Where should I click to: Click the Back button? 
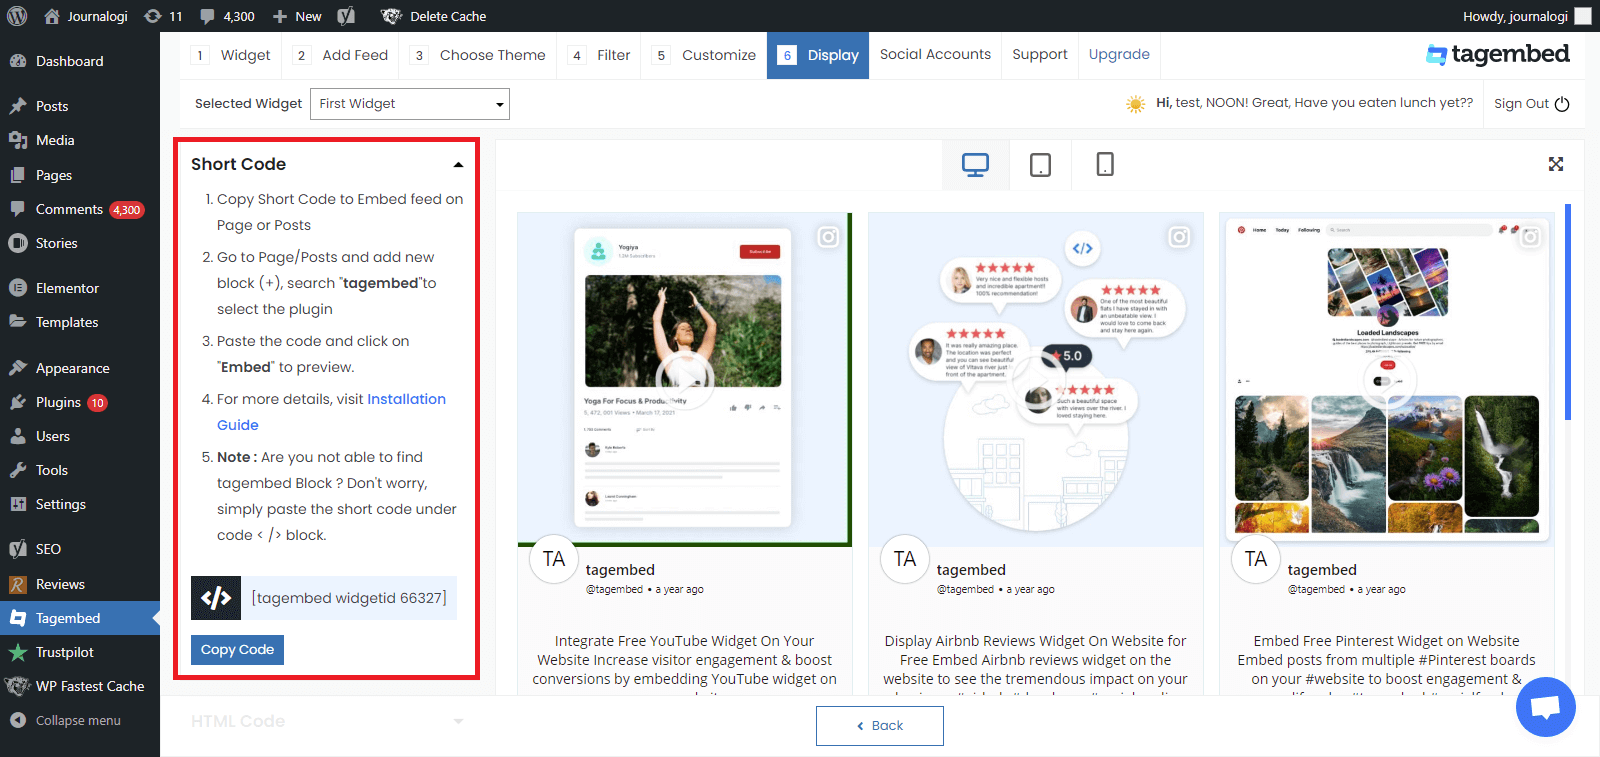tap(880, 726)
